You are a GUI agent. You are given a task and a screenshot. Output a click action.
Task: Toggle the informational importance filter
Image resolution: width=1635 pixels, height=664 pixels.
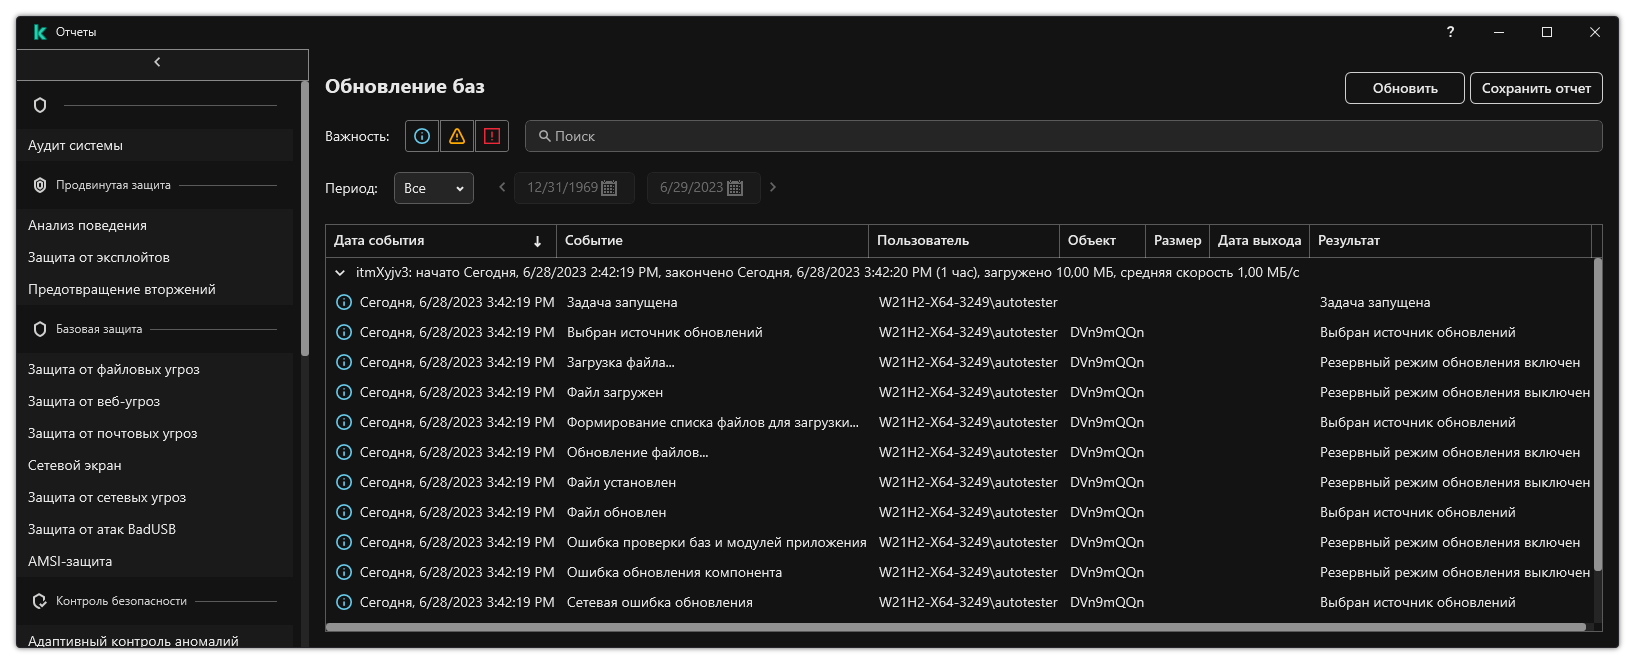(x=422, y=136)
